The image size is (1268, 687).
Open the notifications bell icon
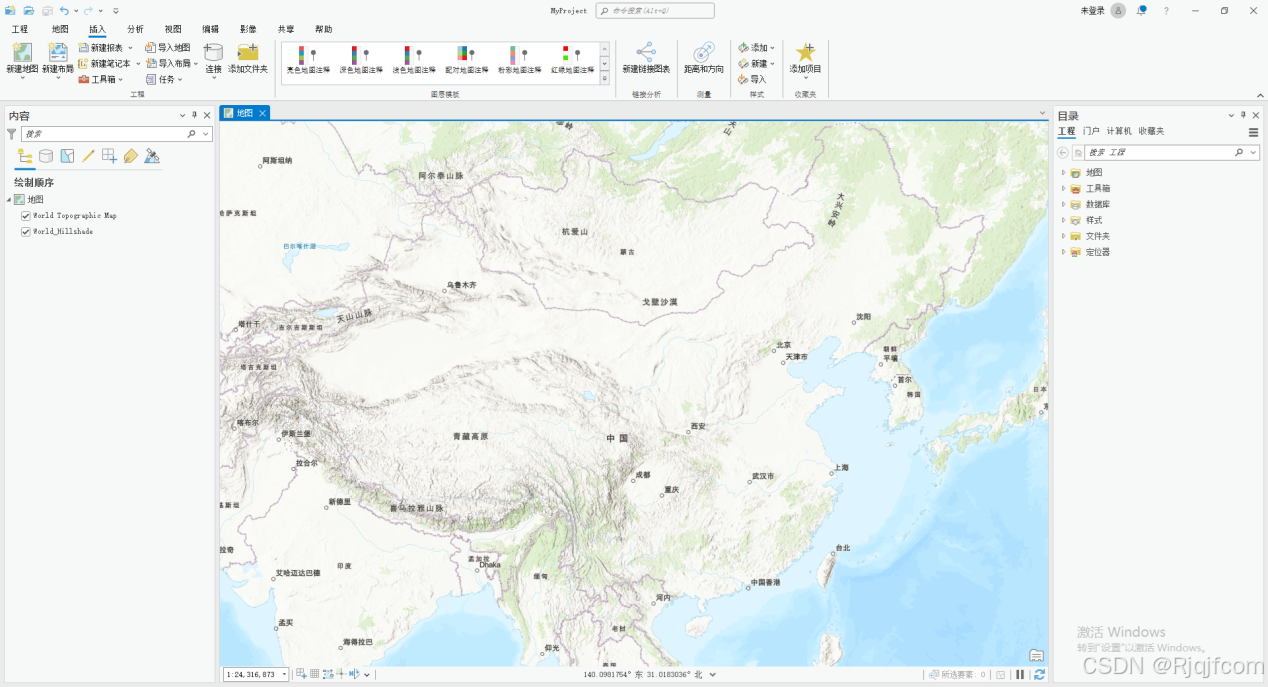point(1141,10)
